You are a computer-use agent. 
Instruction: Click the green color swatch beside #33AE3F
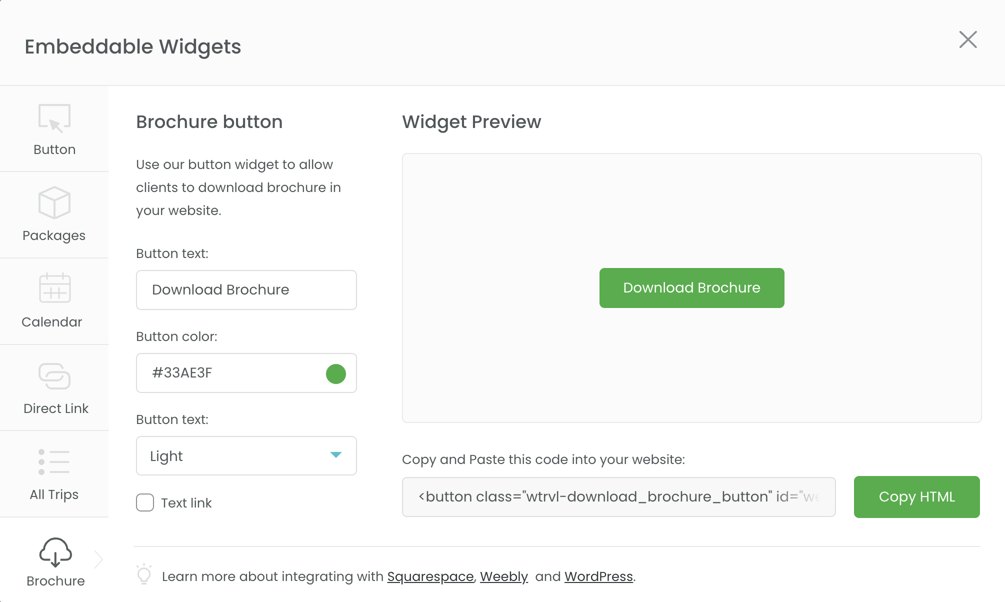(x=338, y=372)
